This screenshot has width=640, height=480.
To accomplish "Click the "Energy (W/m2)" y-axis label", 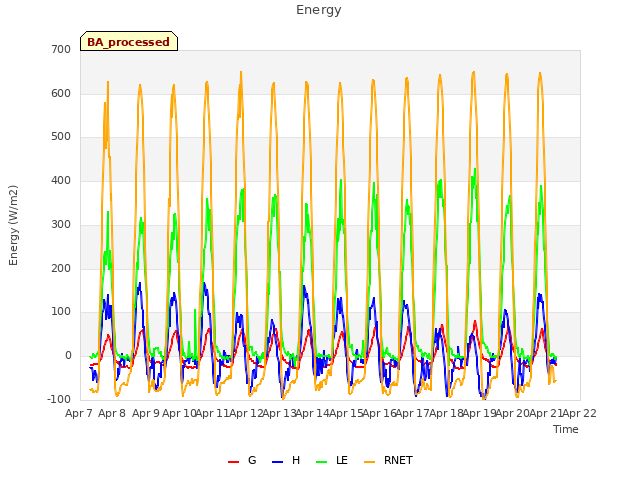I will coord(13,225).
